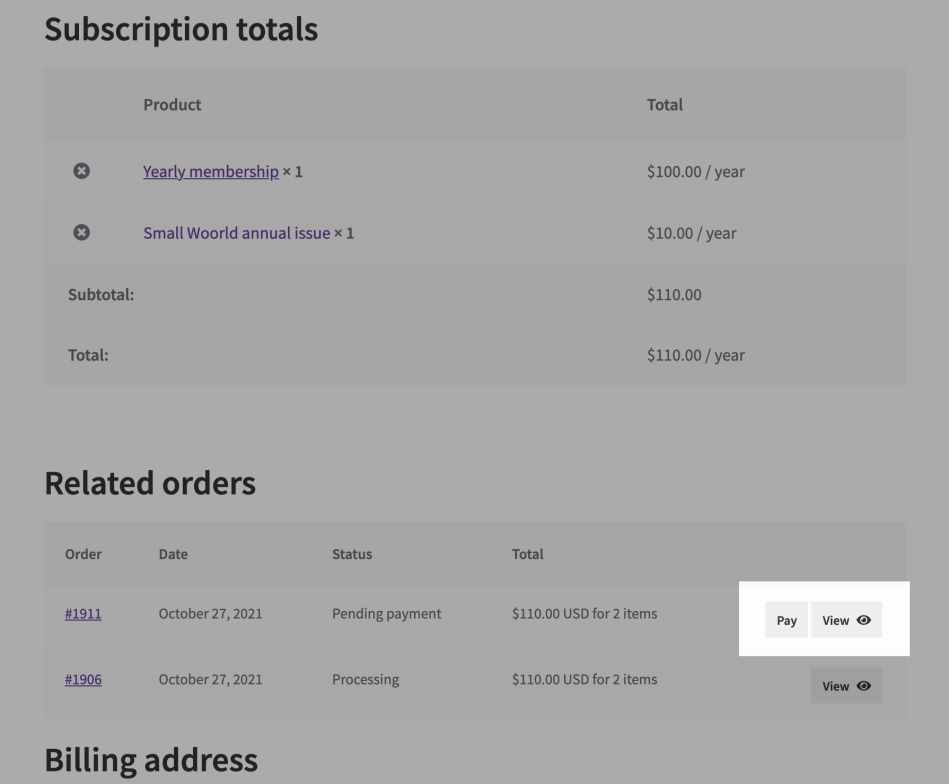Click the Status column header
The width and height of the screenshot is (949, 784).
pyautogui.click(x=351, y=554)
